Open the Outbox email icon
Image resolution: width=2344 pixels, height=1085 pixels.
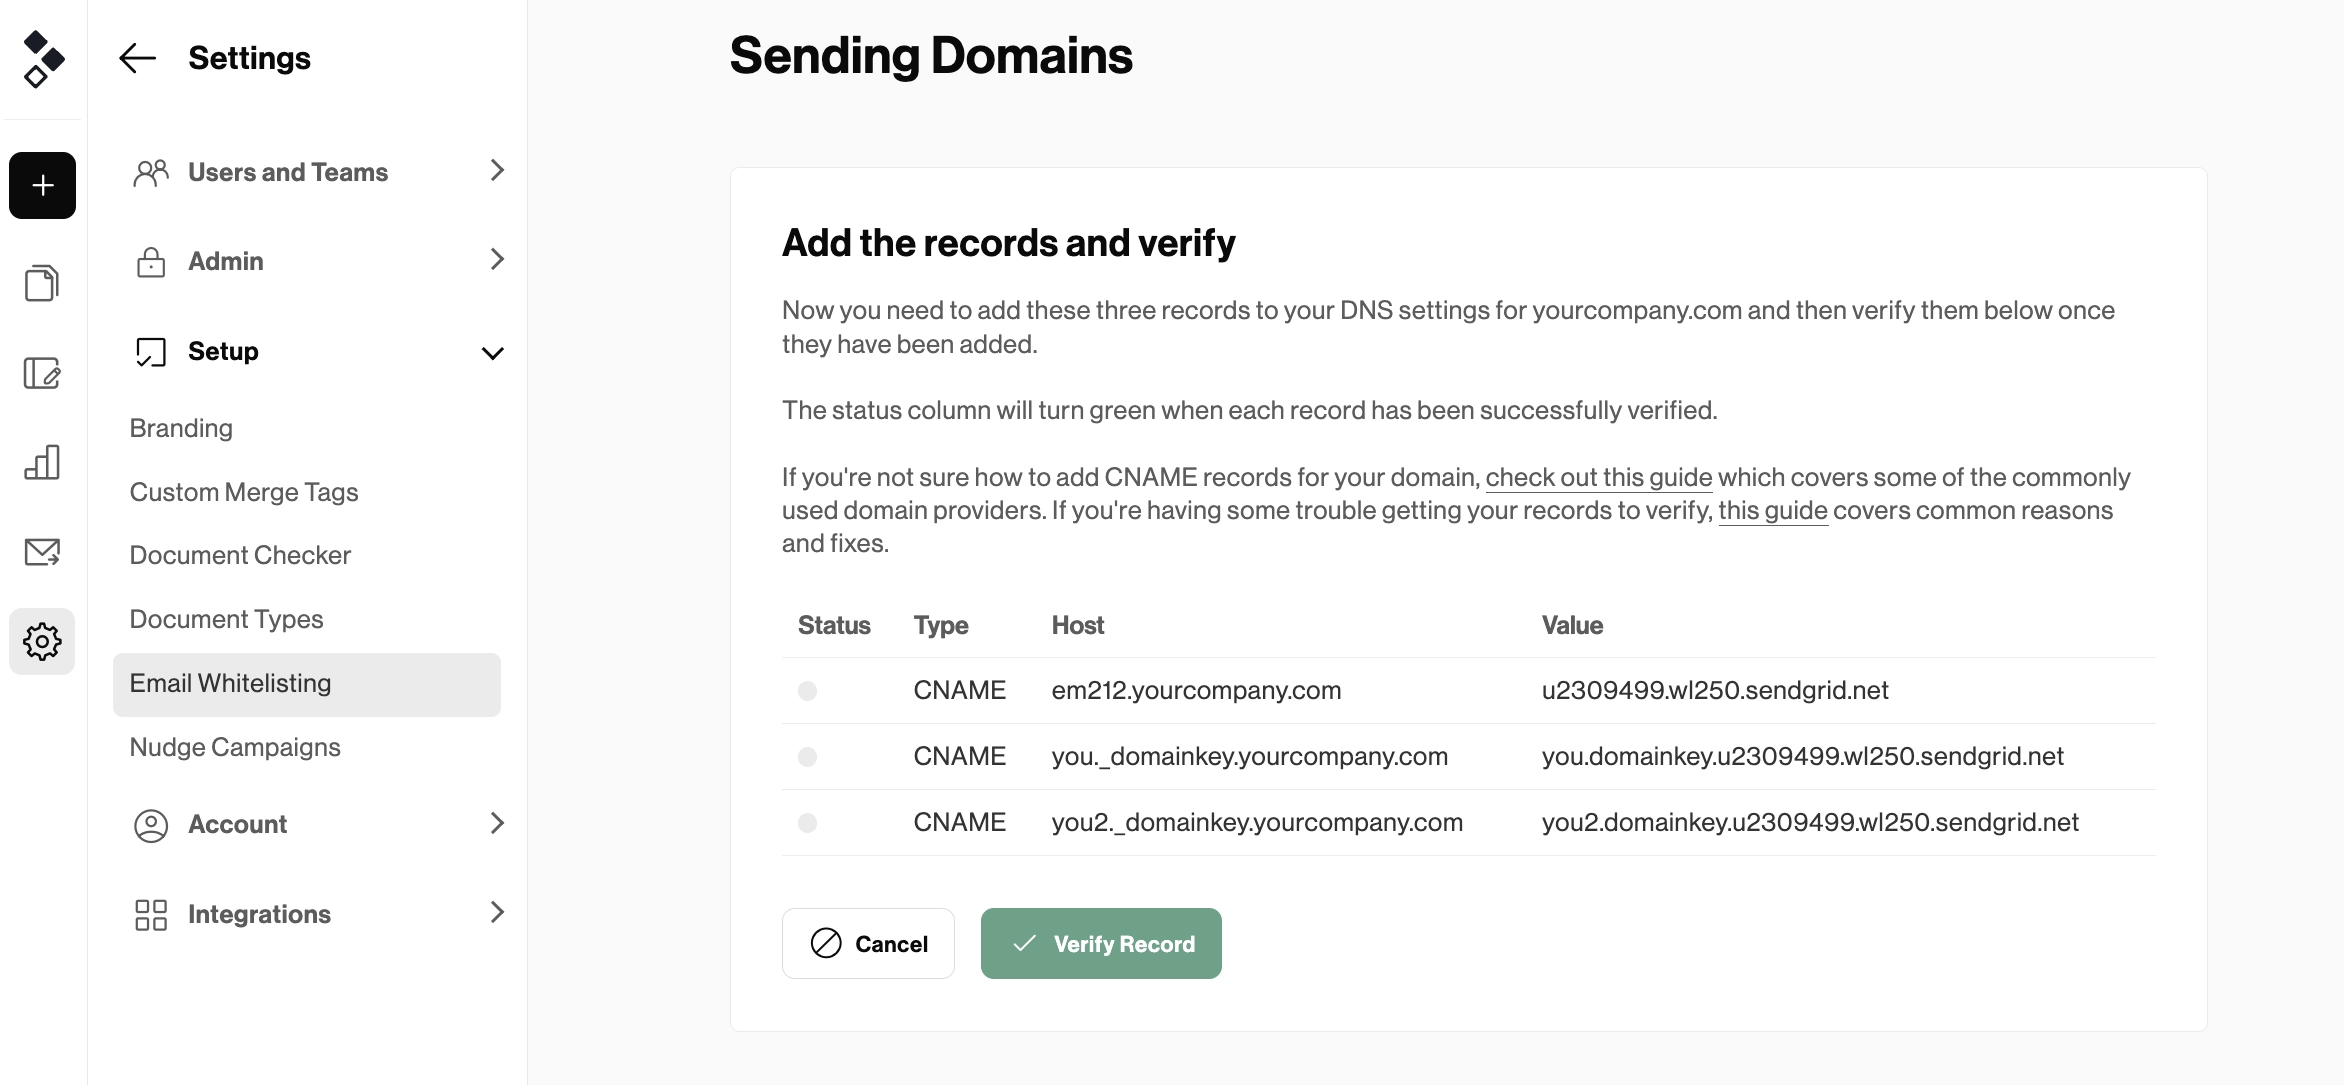pyautogui.click(x=42, y=552)
